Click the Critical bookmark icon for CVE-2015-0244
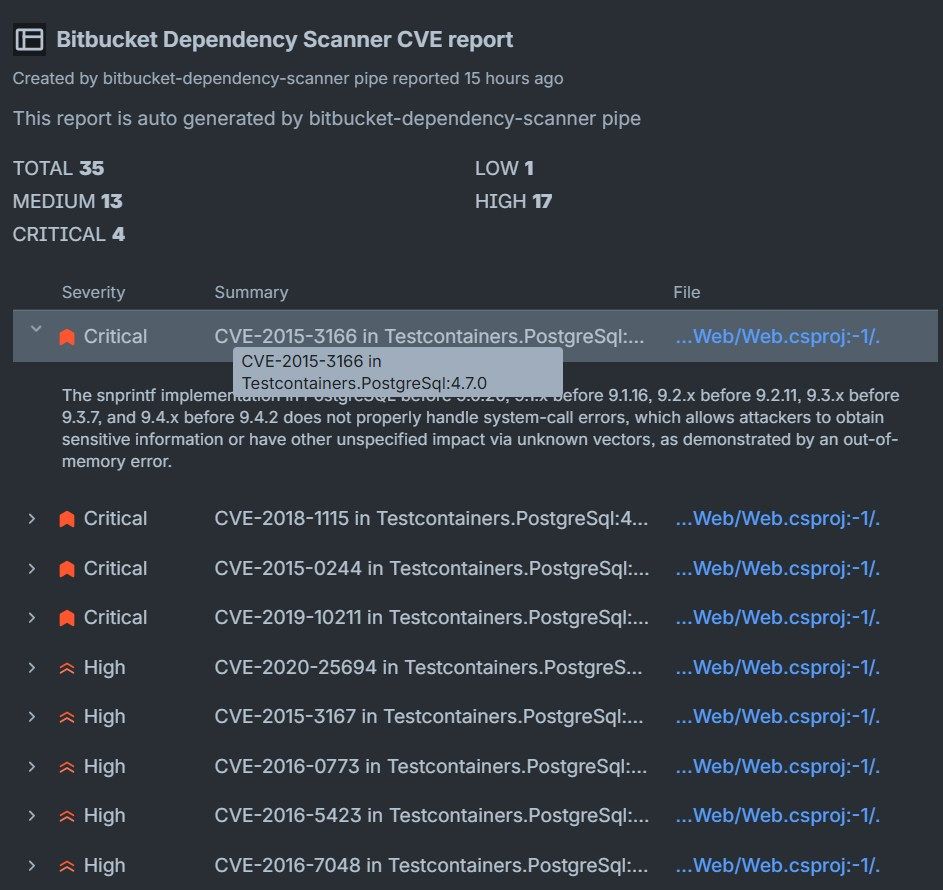This screenshot has height=890, width=943. 67,569
